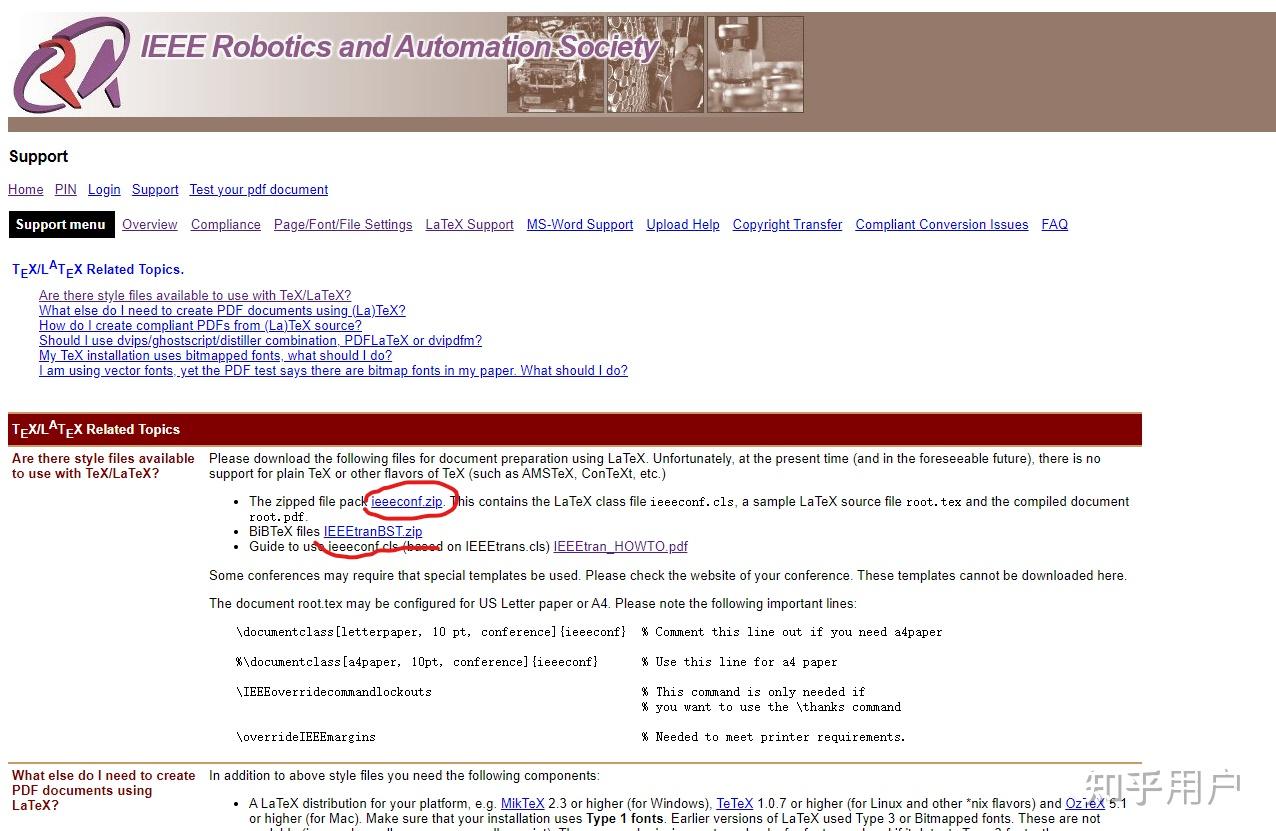Viewport: 1276px width, 831px height.
Task: Jump to 'My TeX installation uses bitmapped fonts' topic
Action: (x=215, y=356)
